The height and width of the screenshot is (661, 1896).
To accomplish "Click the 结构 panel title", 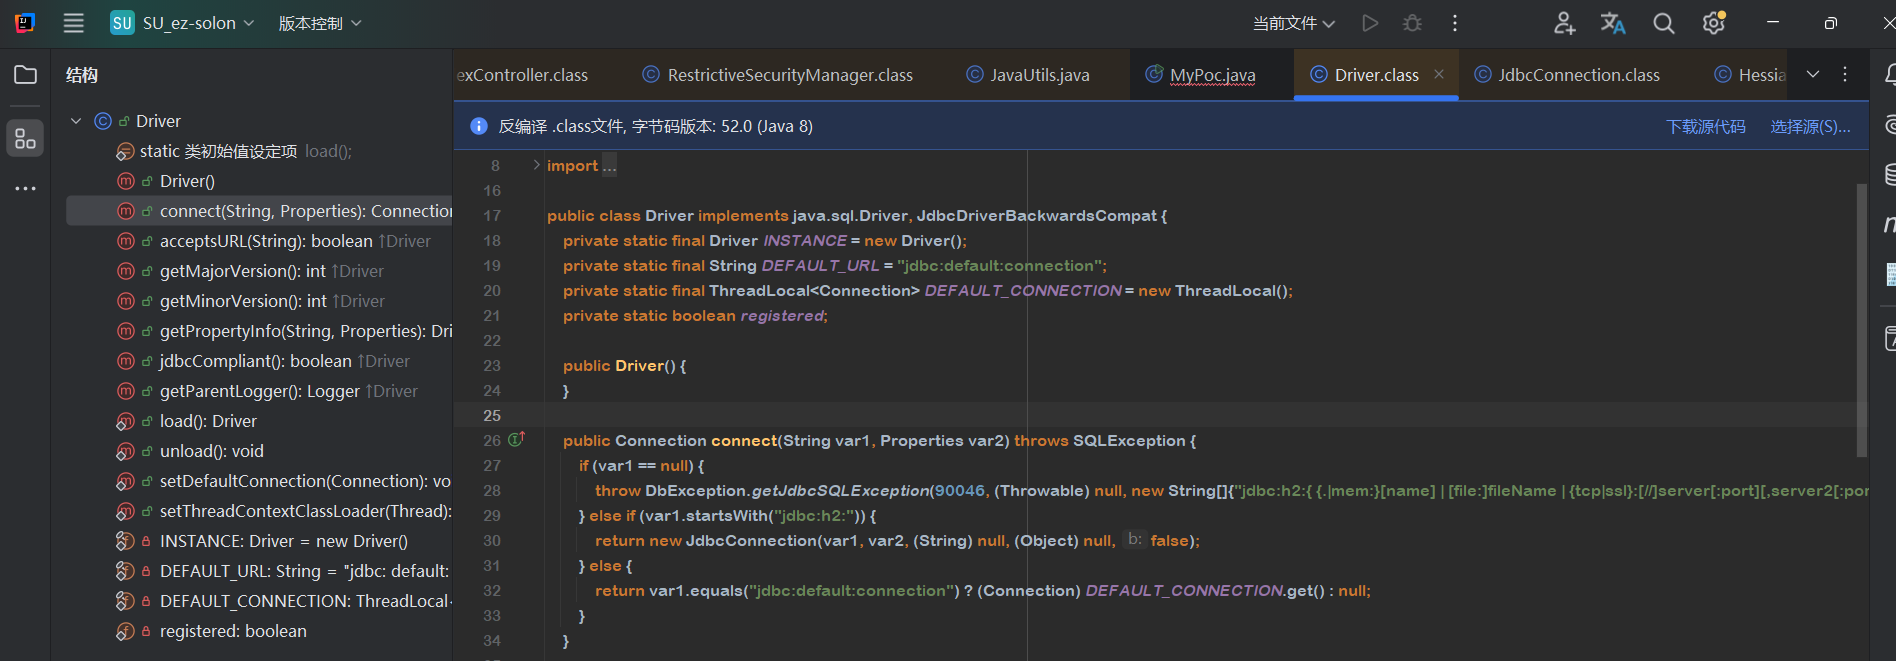I will click(x=82, y=75).
